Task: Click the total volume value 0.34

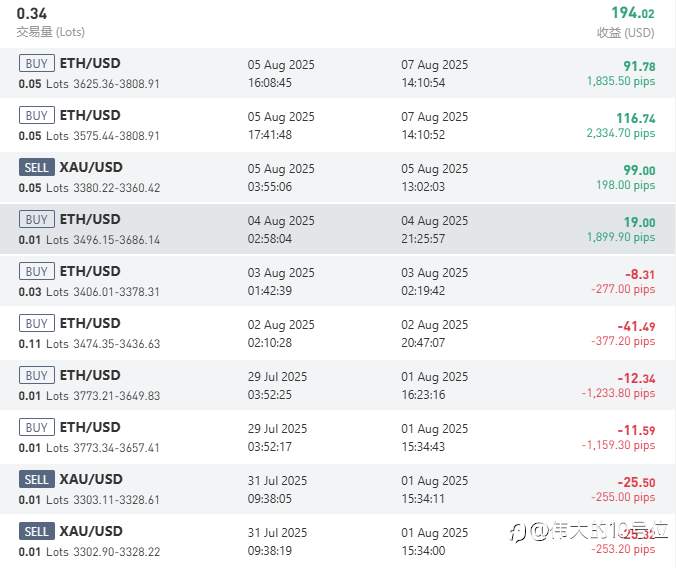Action: (x=31, y=13)
